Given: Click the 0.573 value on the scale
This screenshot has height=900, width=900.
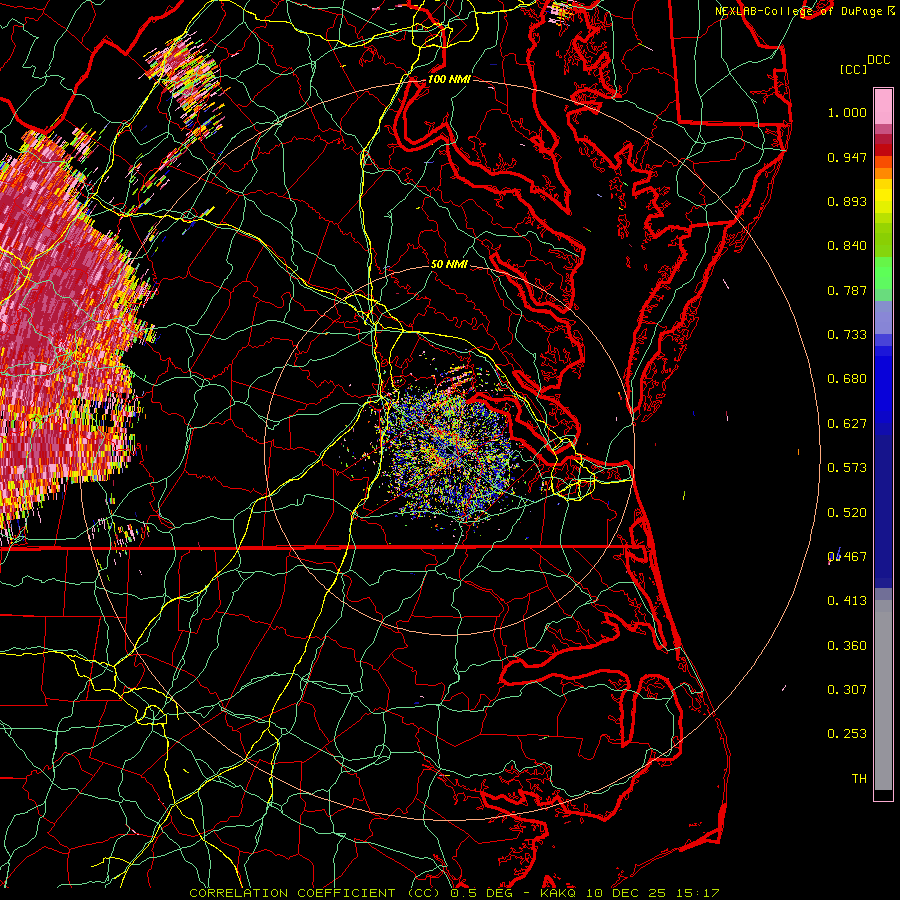Looking at the screenshot, I should tap(847, 468).
